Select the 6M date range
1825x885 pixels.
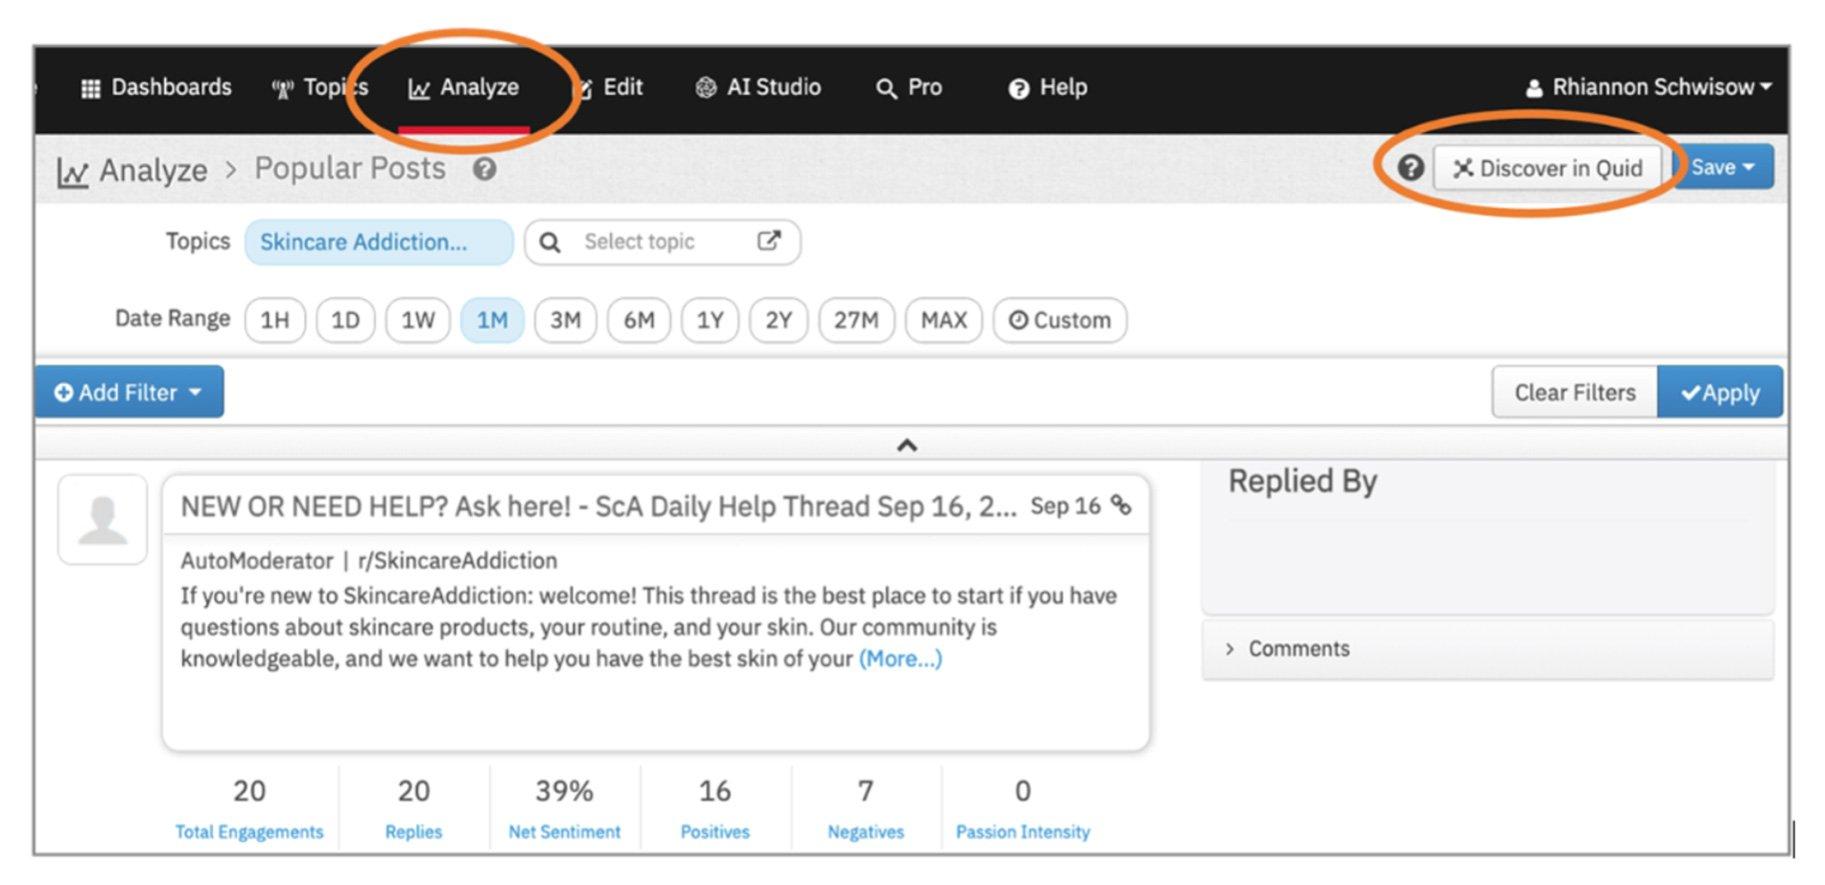[x=639, y=320]
